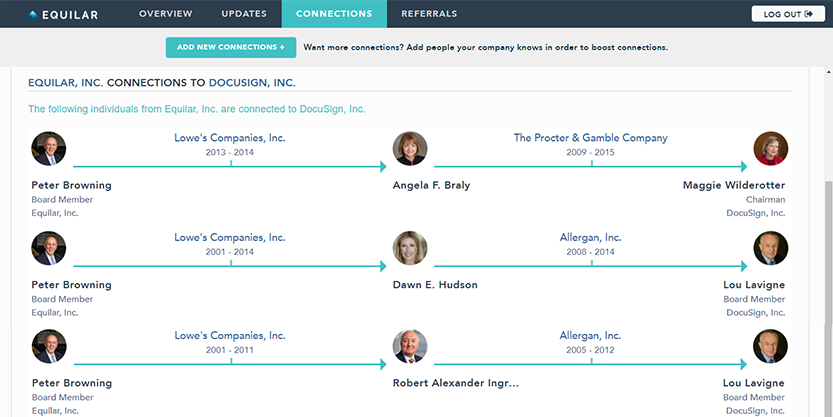The image size is (833, 417).
Task: Select the Connections tab
Action: 334,14
